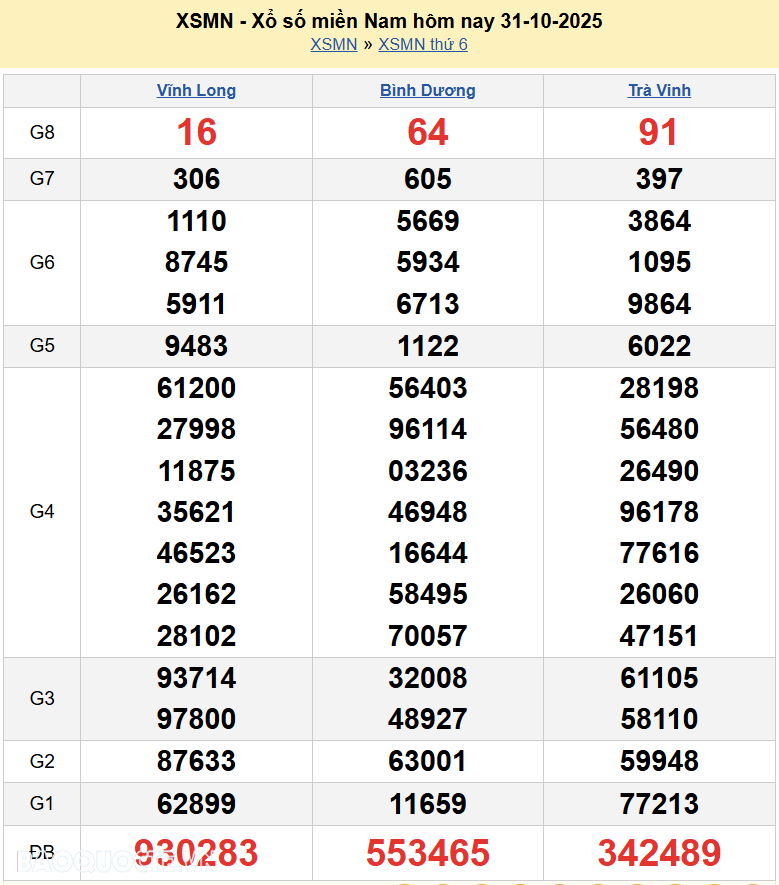Click the page title XSMN 31-10-2025
Viewport: 779px width, 885px height.
pos(389,20)
